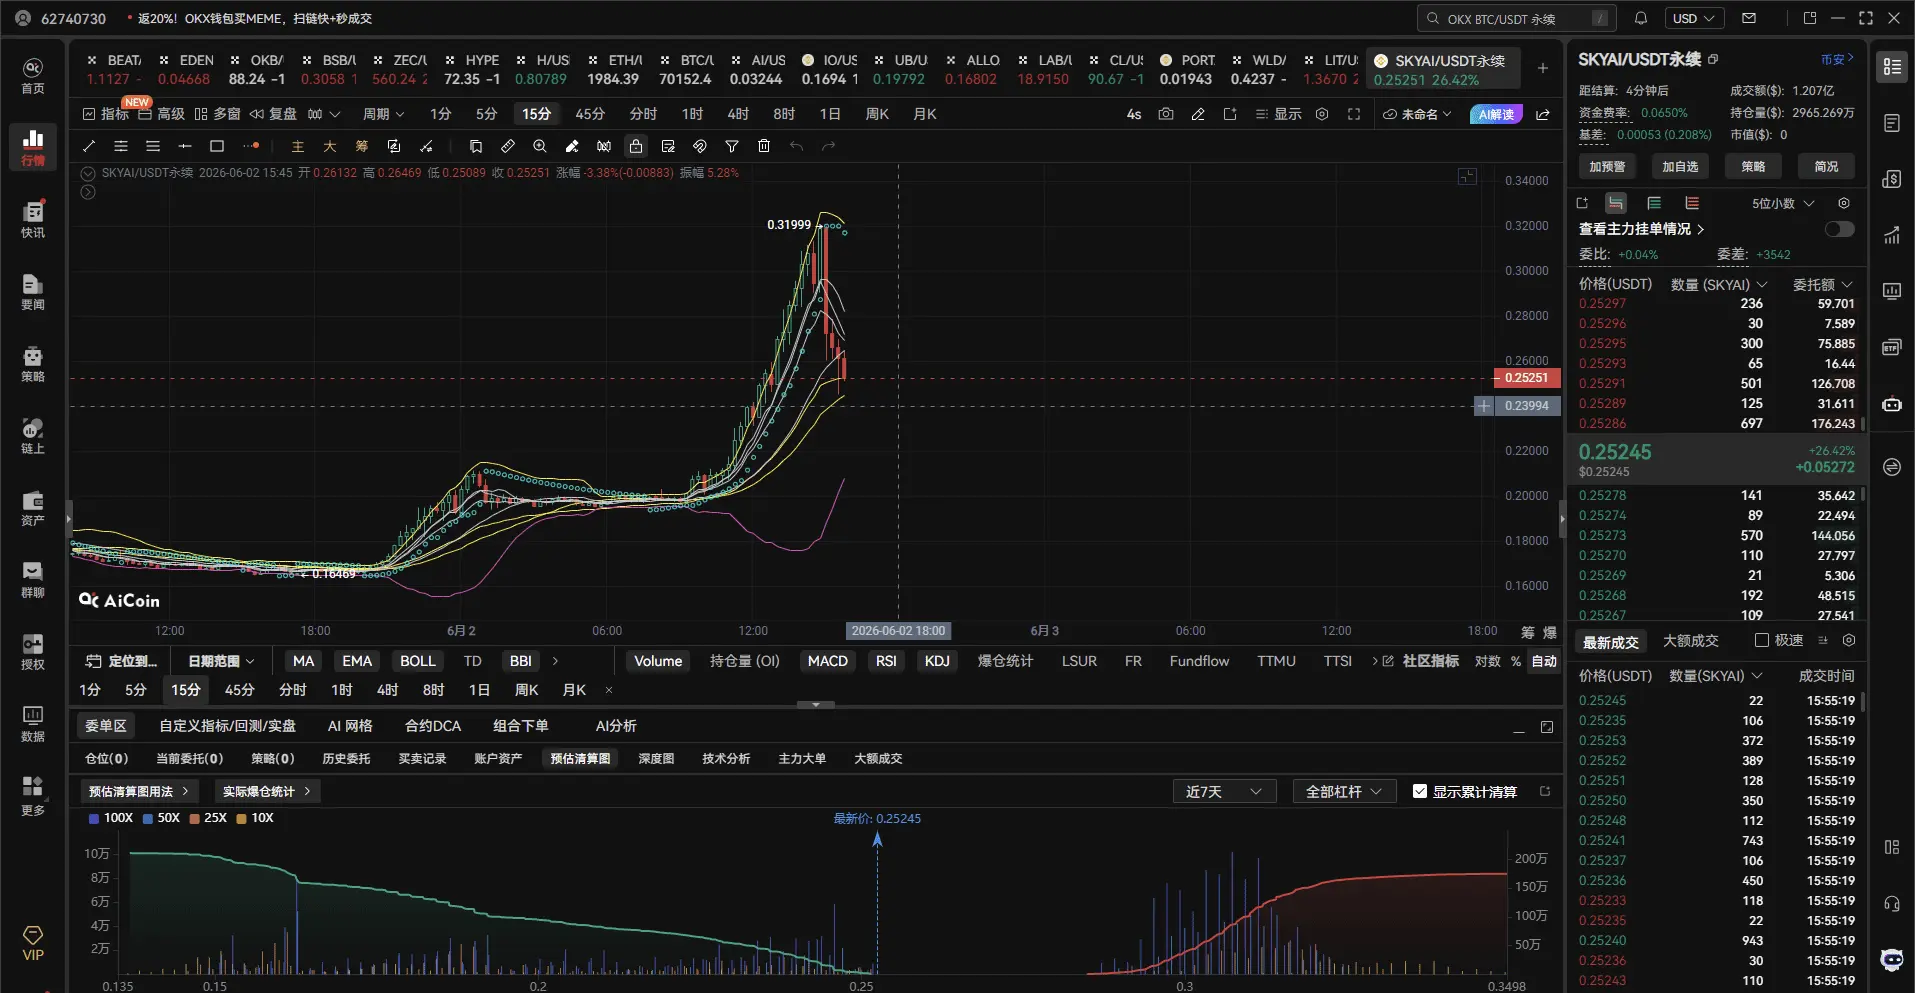Open the 策略 strategy sidebar item
The image size is (1915, 993).
[x=33, y=363]
